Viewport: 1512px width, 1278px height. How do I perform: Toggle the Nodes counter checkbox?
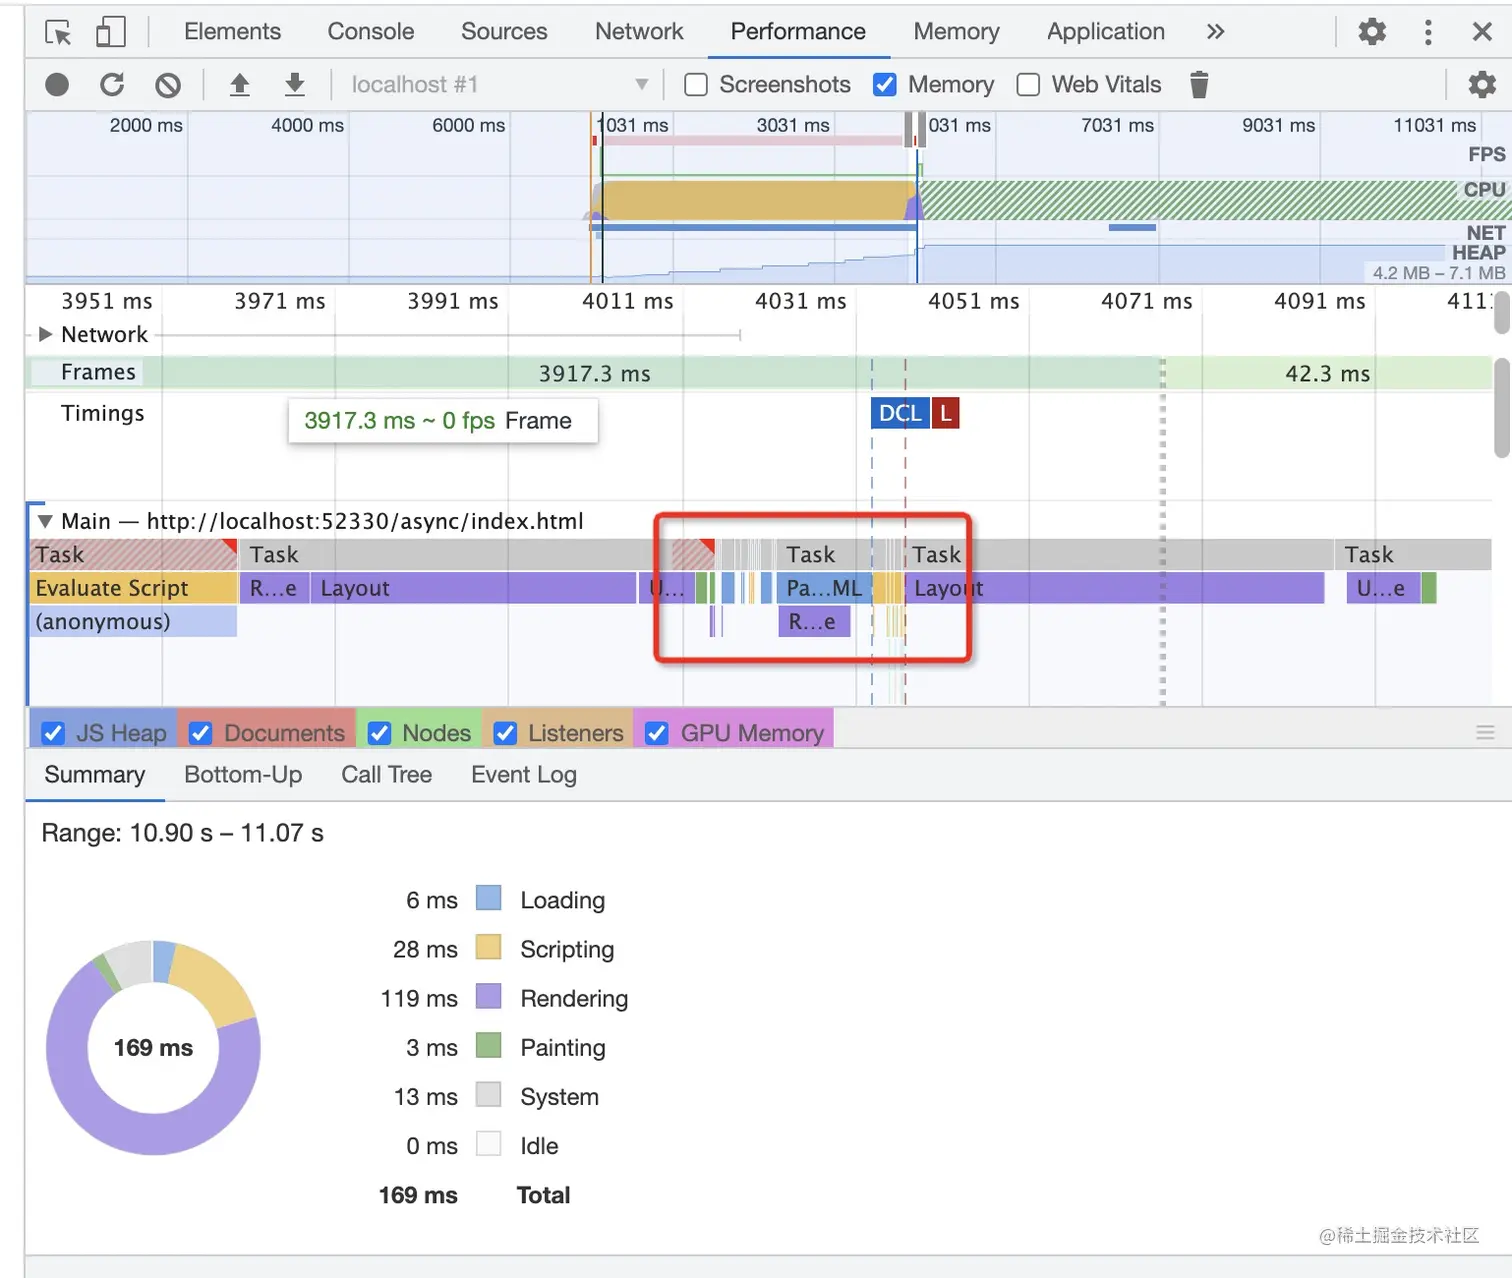pos(379,734)
